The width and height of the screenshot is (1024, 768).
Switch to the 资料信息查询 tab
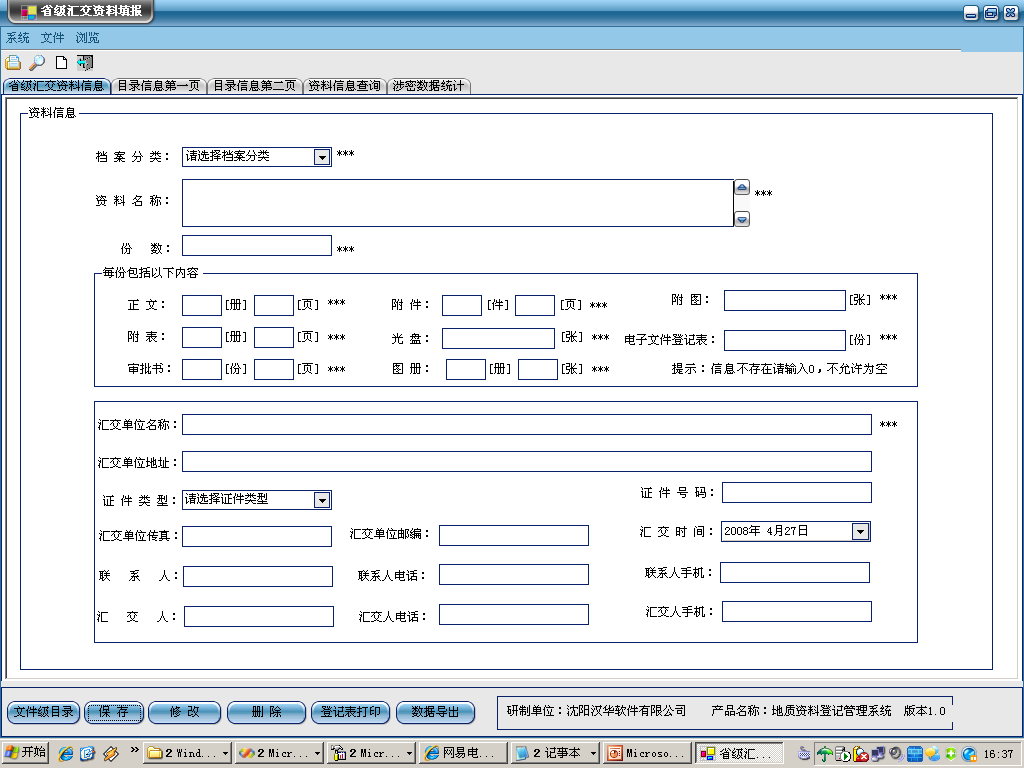tap(344, 86)
